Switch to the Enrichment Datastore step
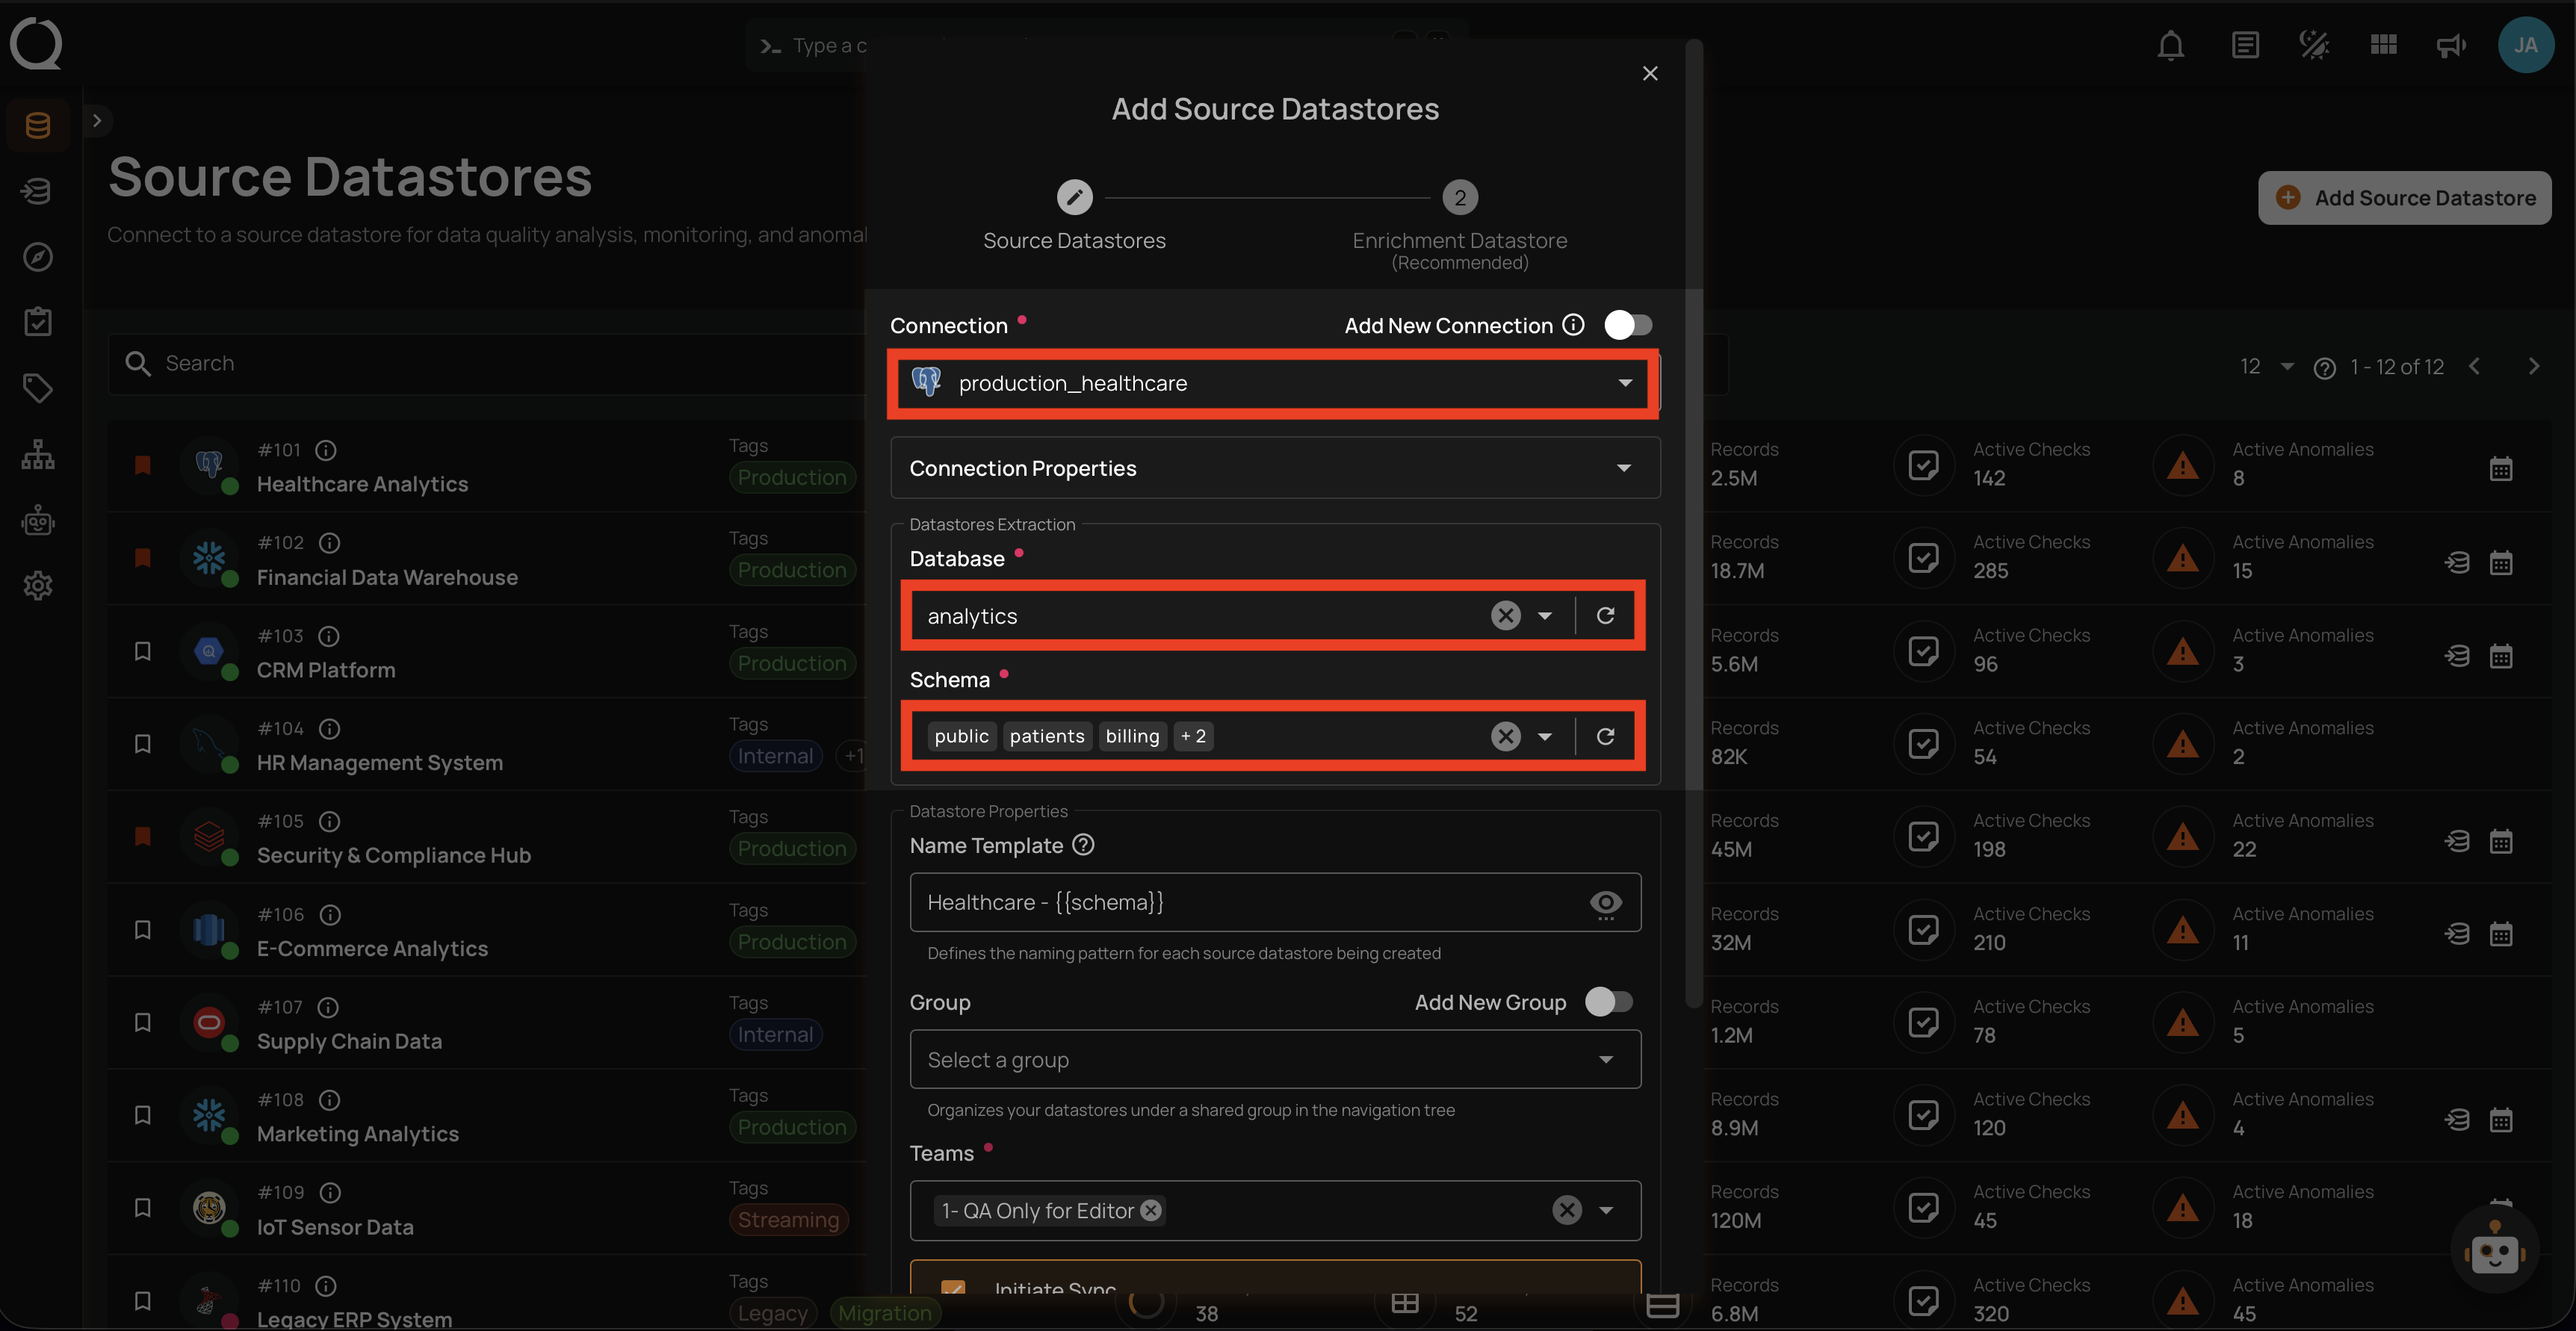The width and height of the screenshot is (2576, 1331). (1459, 197)
